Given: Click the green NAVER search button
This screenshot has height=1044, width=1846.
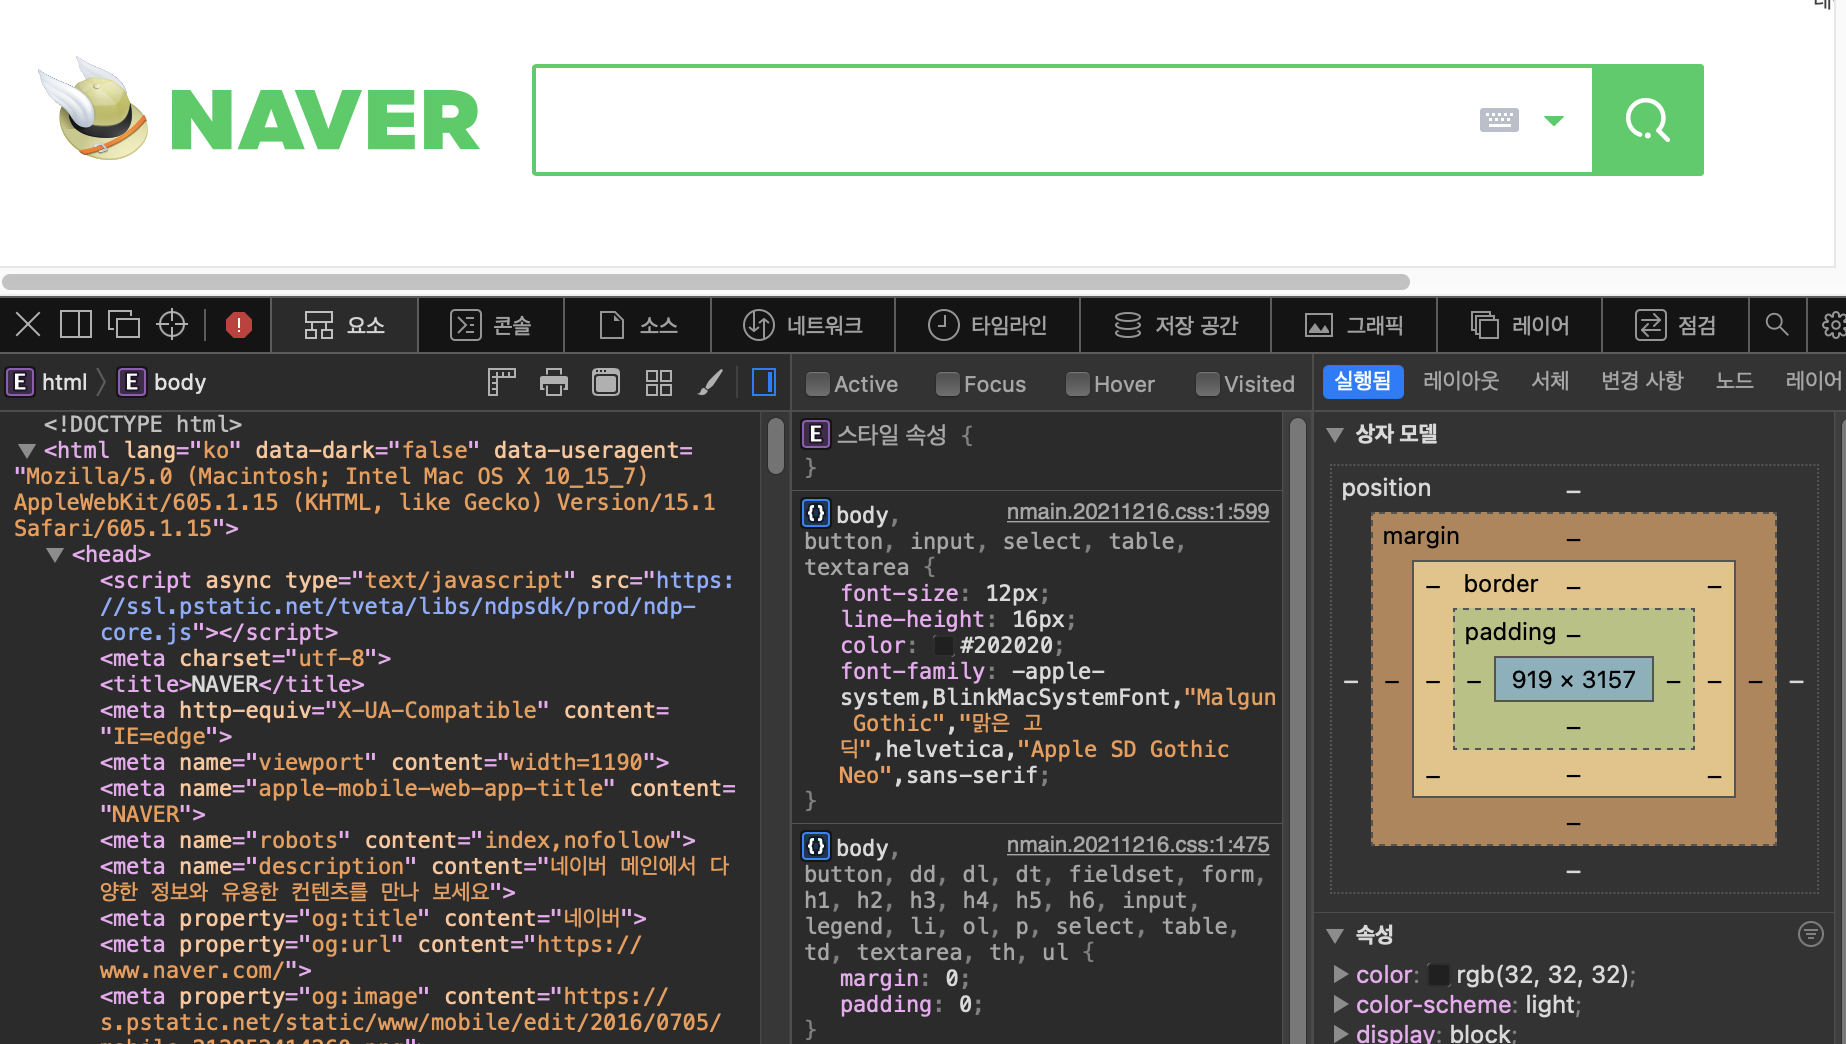Looking at the screenshot, I should (x=1648, y=120).
